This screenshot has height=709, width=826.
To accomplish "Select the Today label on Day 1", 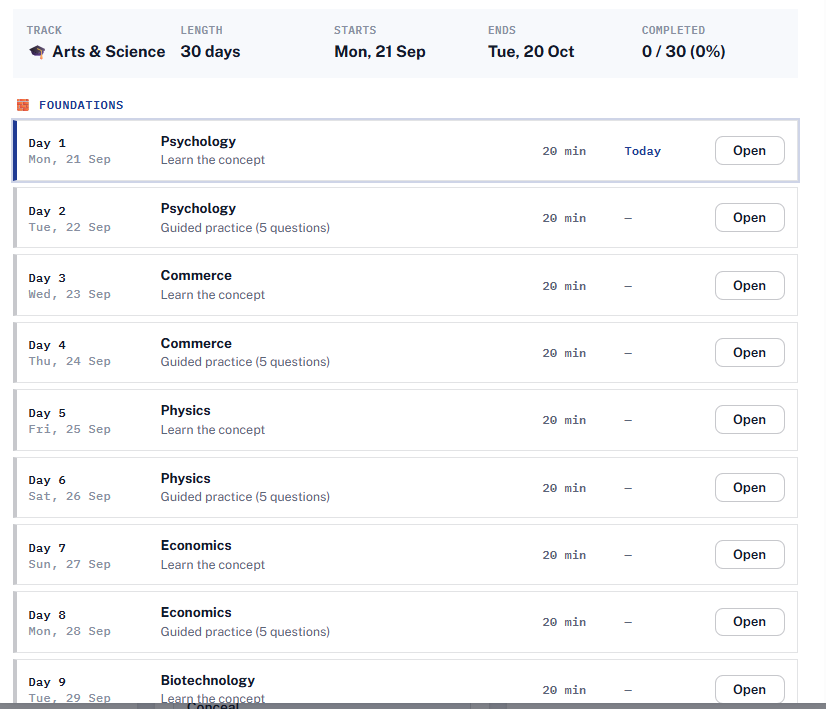I will (x=642, y=151).
